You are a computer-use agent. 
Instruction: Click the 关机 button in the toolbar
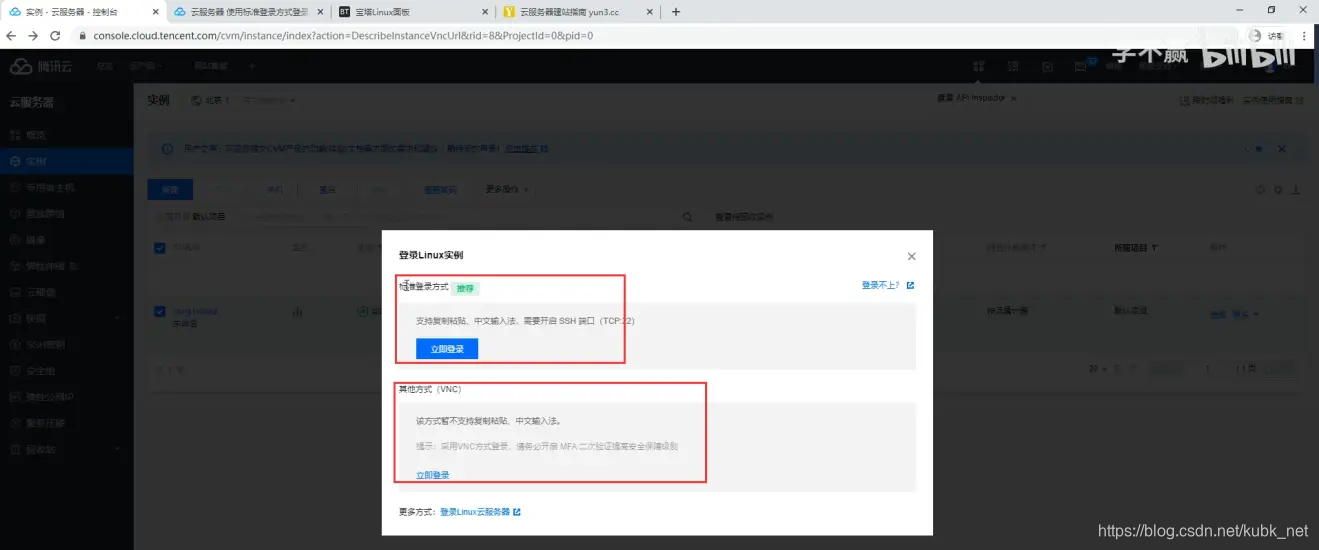[x=275, y=189]
